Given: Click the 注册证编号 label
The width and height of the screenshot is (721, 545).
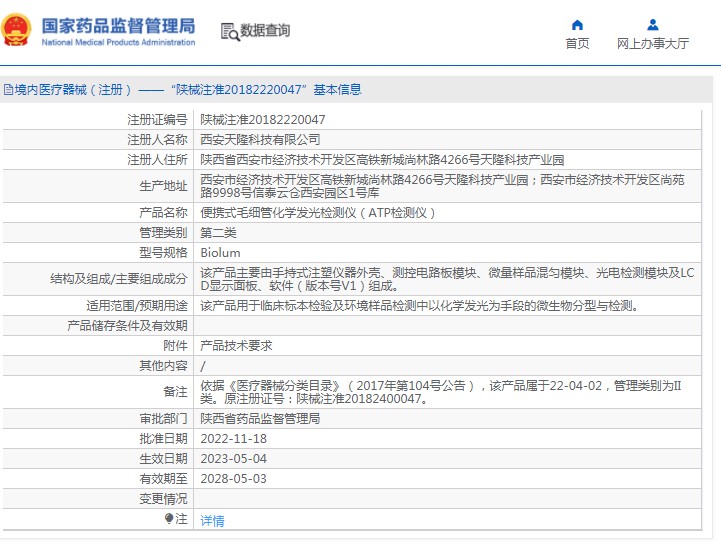Looking at the screenshot, I should click(x=157, y=120).
